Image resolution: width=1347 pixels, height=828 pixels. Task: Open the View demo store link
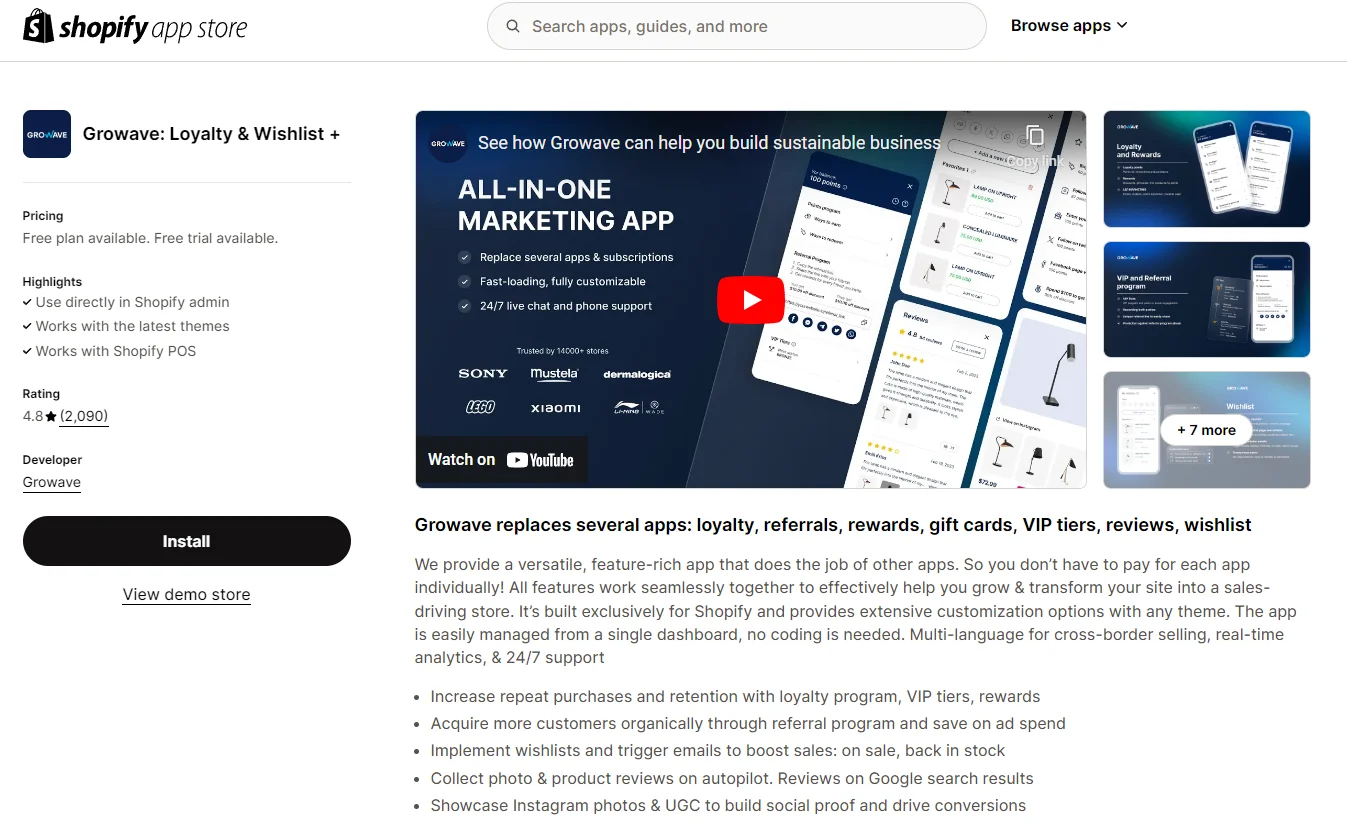(187, 594)
